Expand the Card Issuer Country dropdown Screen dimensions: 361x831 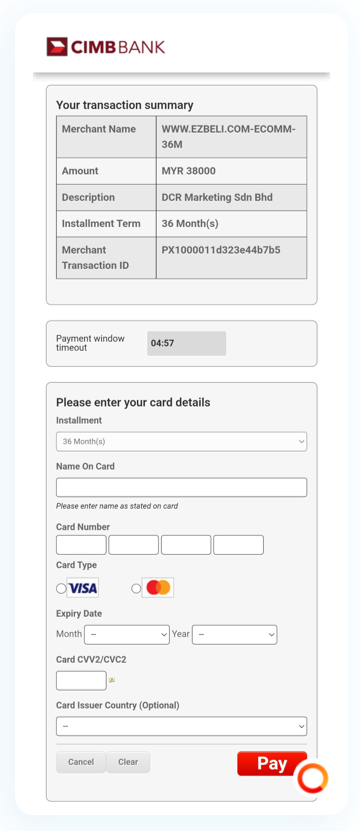pos(181,726)
